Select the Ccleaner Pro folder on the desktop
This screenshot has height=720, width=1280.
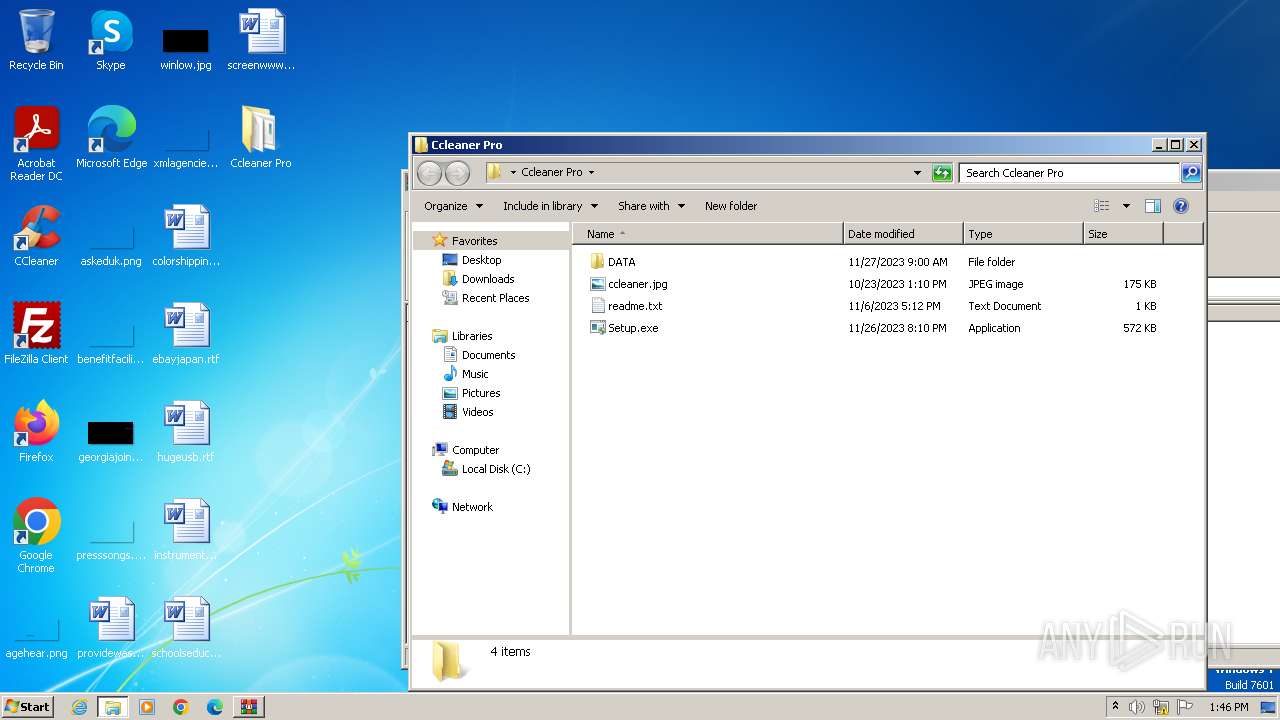click(261, 138)
